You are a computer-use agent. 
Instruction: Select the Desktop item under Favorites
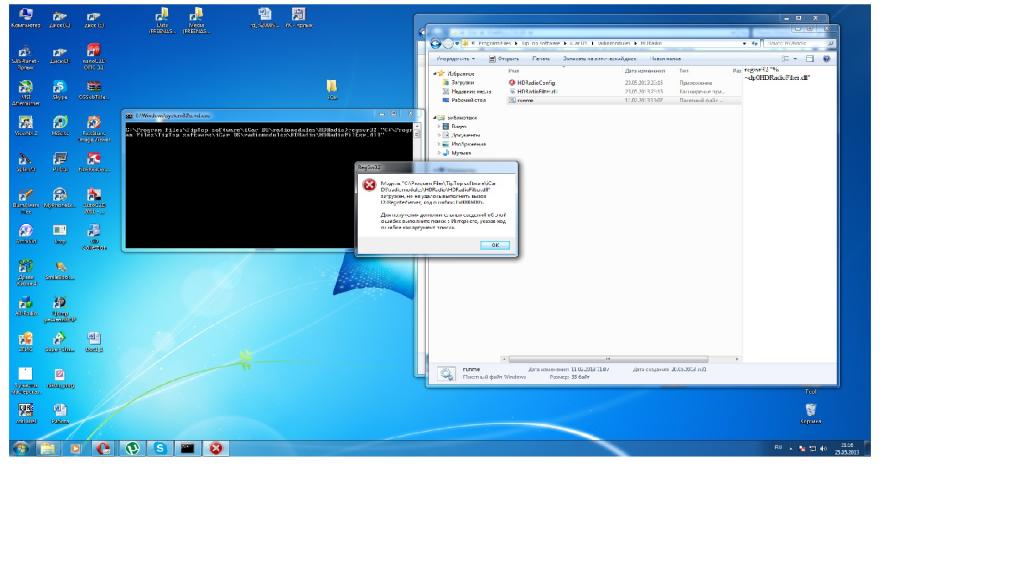468,100
